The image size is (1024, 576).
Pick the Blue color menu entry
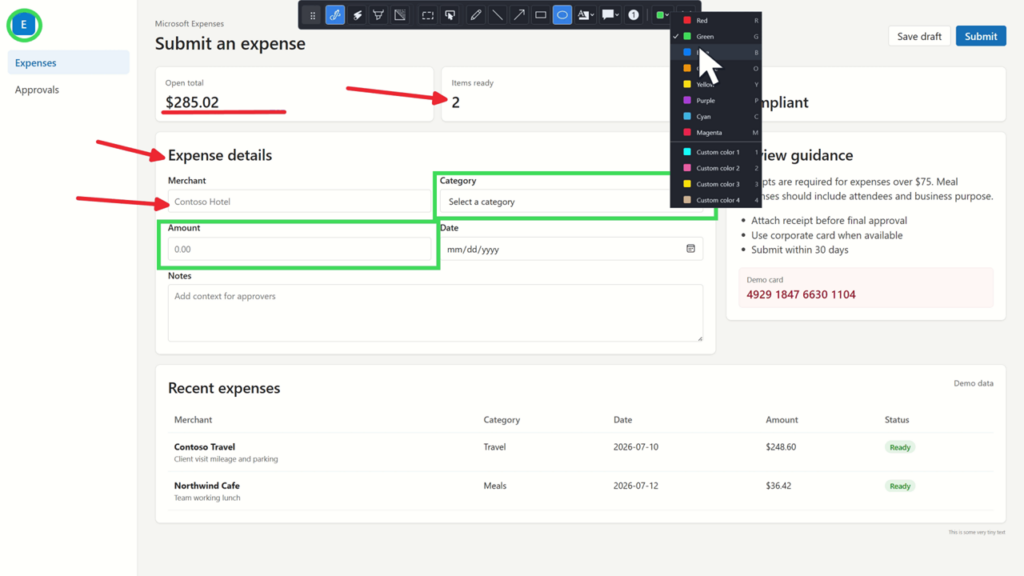click(716, 52)
